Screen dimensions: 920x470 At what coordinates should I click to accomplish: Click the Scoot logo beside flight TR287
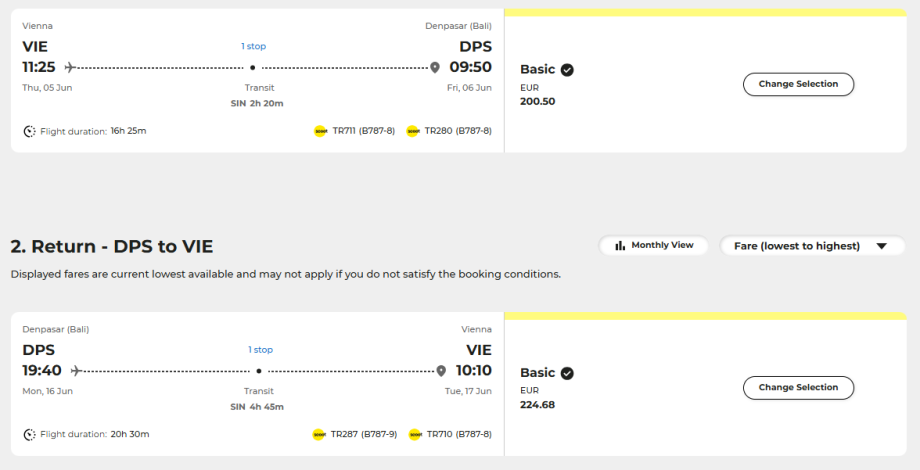click(320, 435)
